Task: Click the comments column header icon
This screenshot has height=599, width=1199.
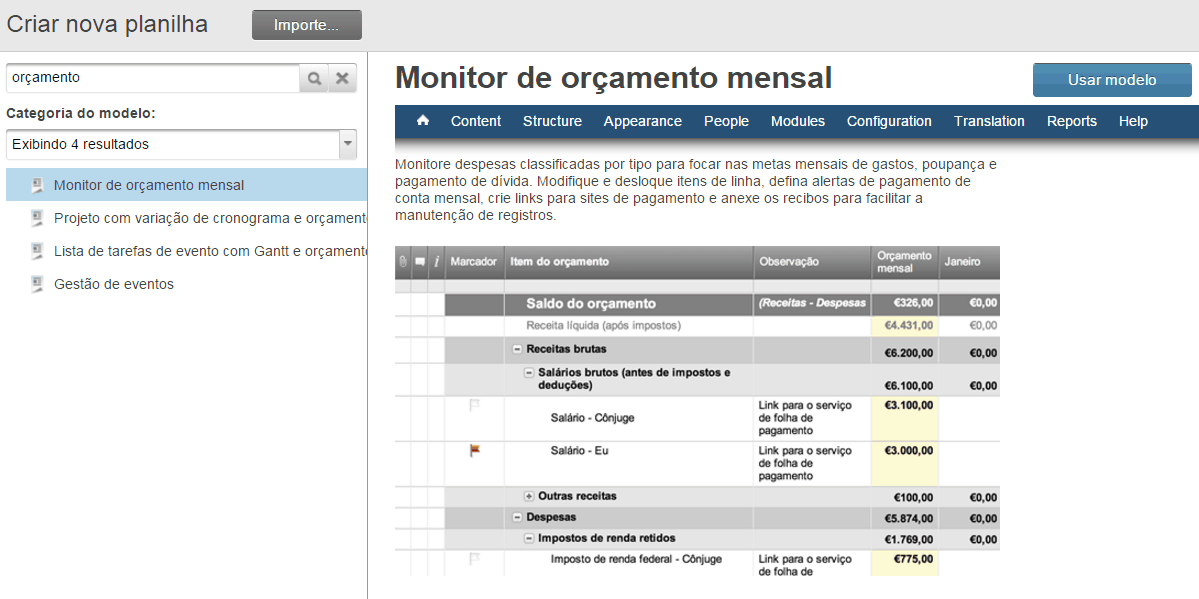Action: click(420, 262)
